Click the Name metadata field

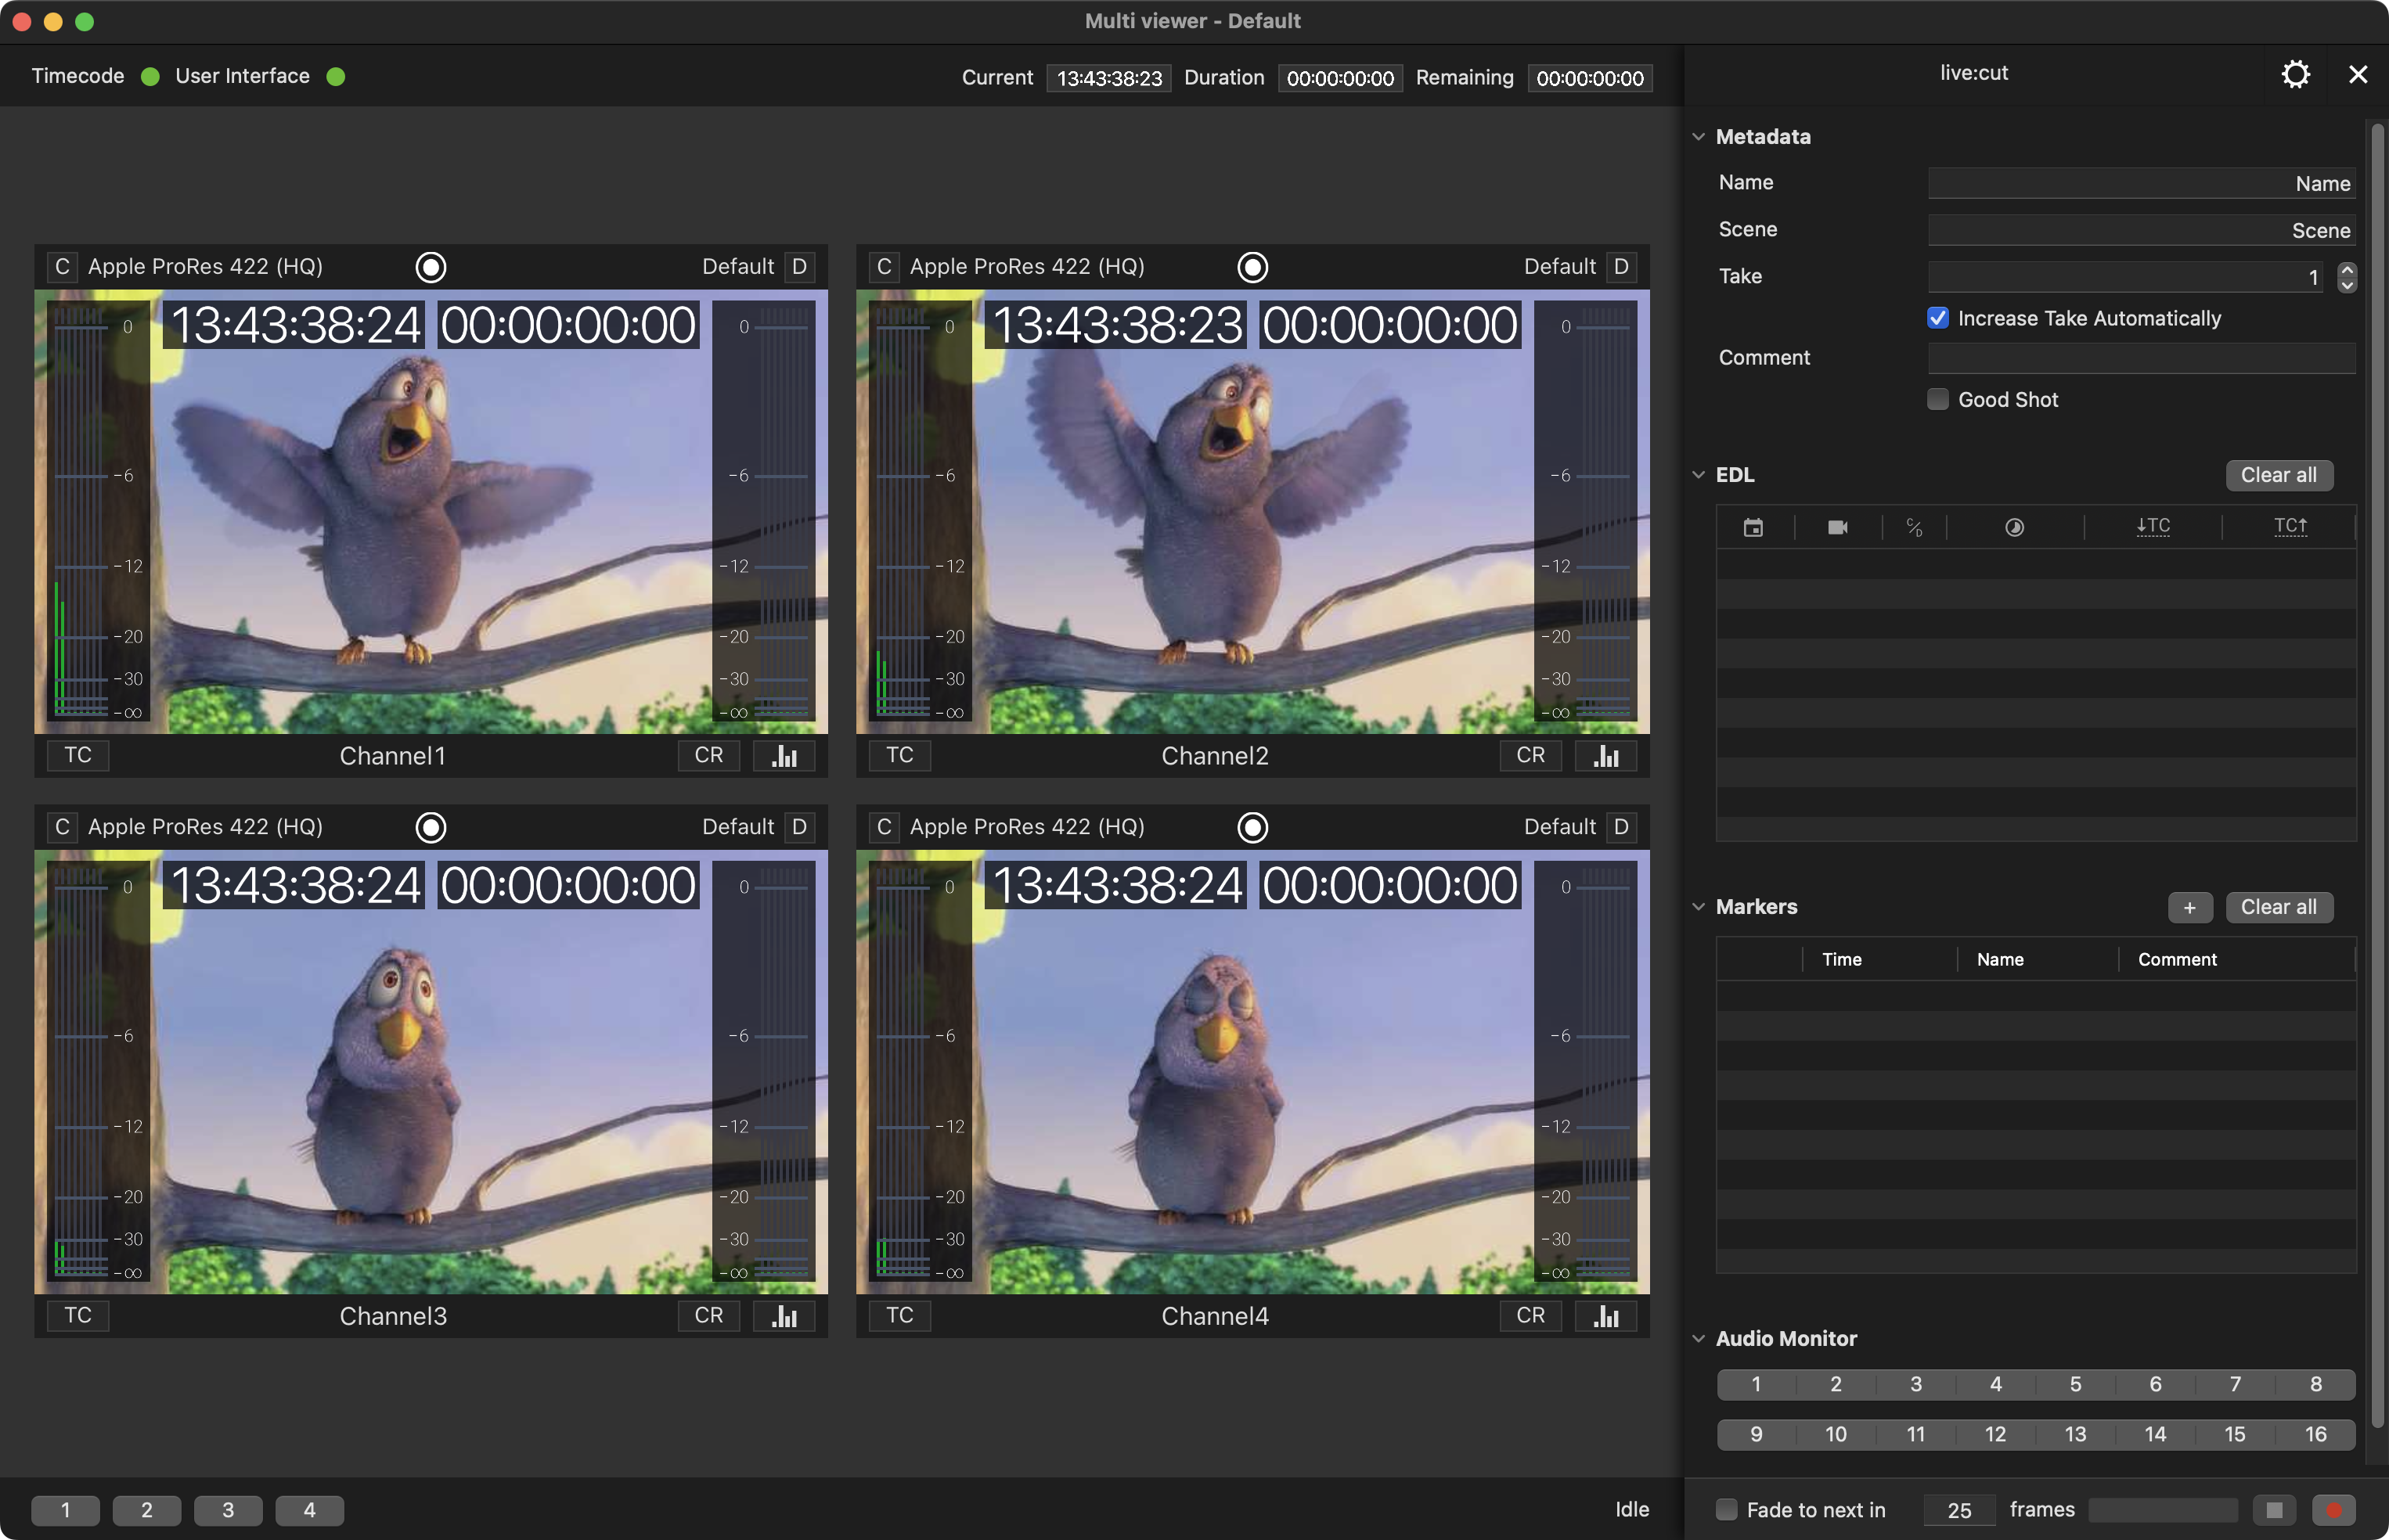[x=2141, y=183]
